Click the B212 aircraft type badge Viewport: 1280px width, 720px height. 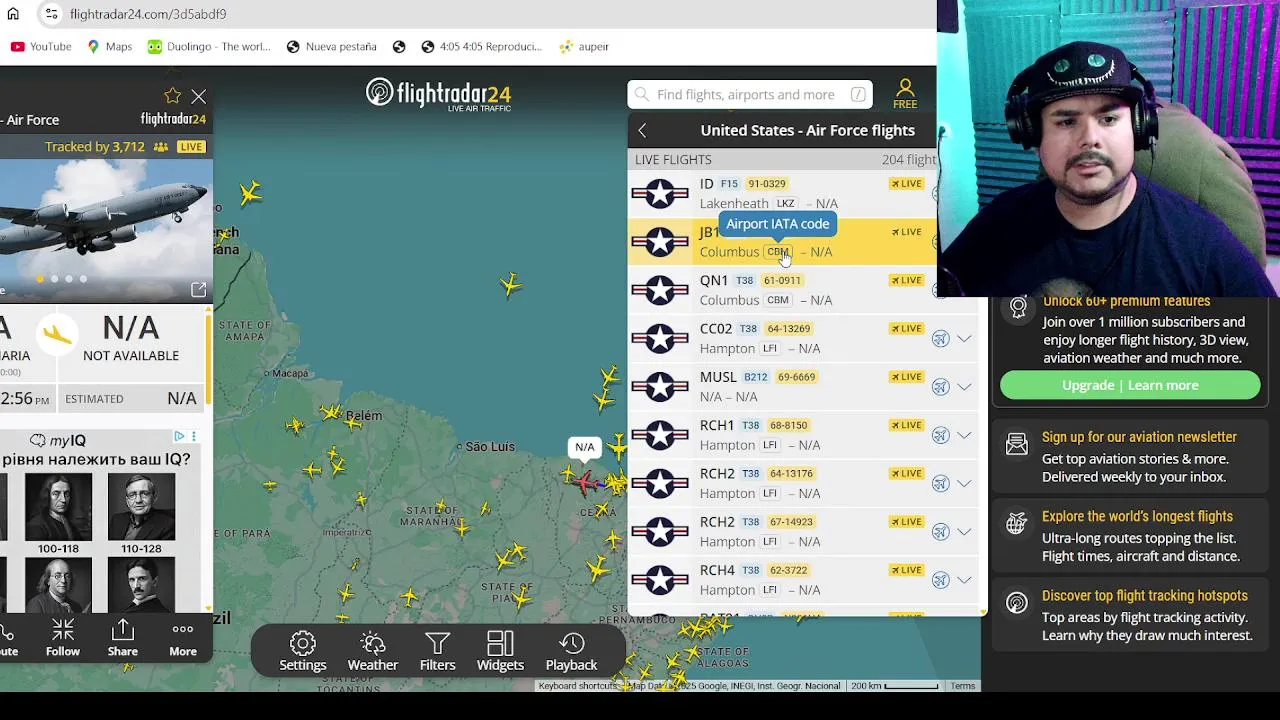click(x=756, y=377)
